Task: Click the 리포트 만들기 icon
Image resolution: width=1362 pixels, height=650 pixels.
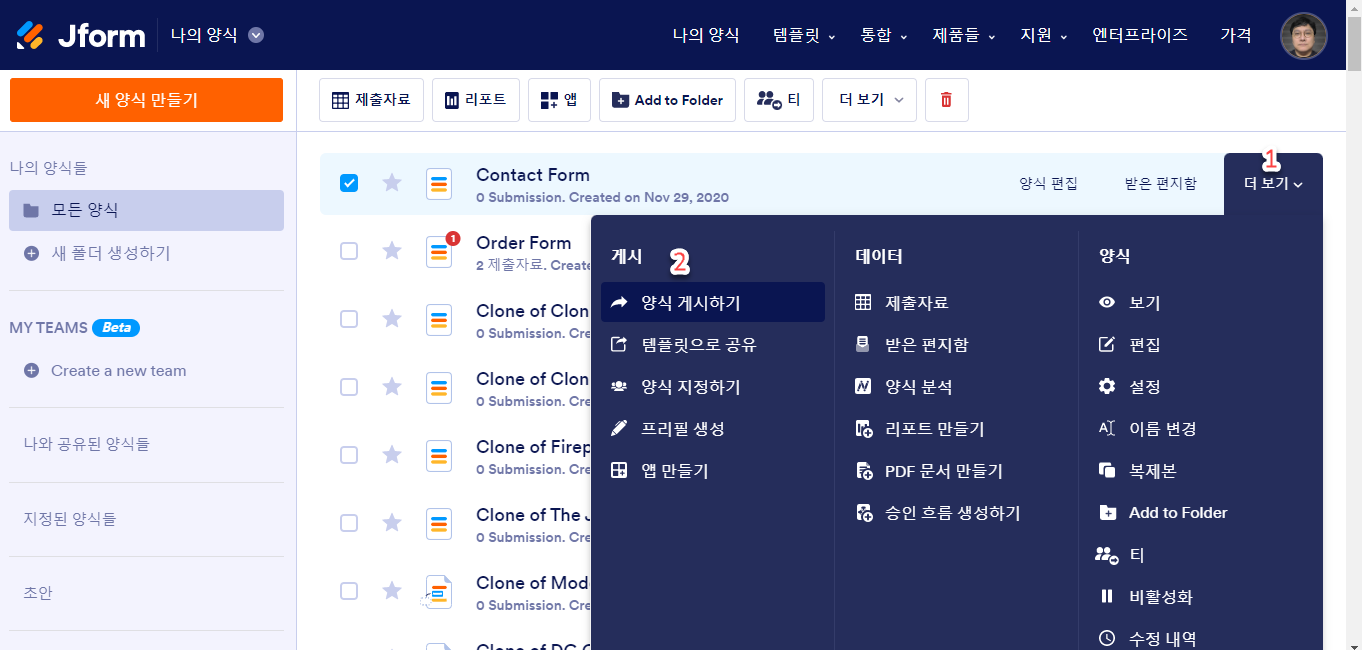Action: point(864,428)
